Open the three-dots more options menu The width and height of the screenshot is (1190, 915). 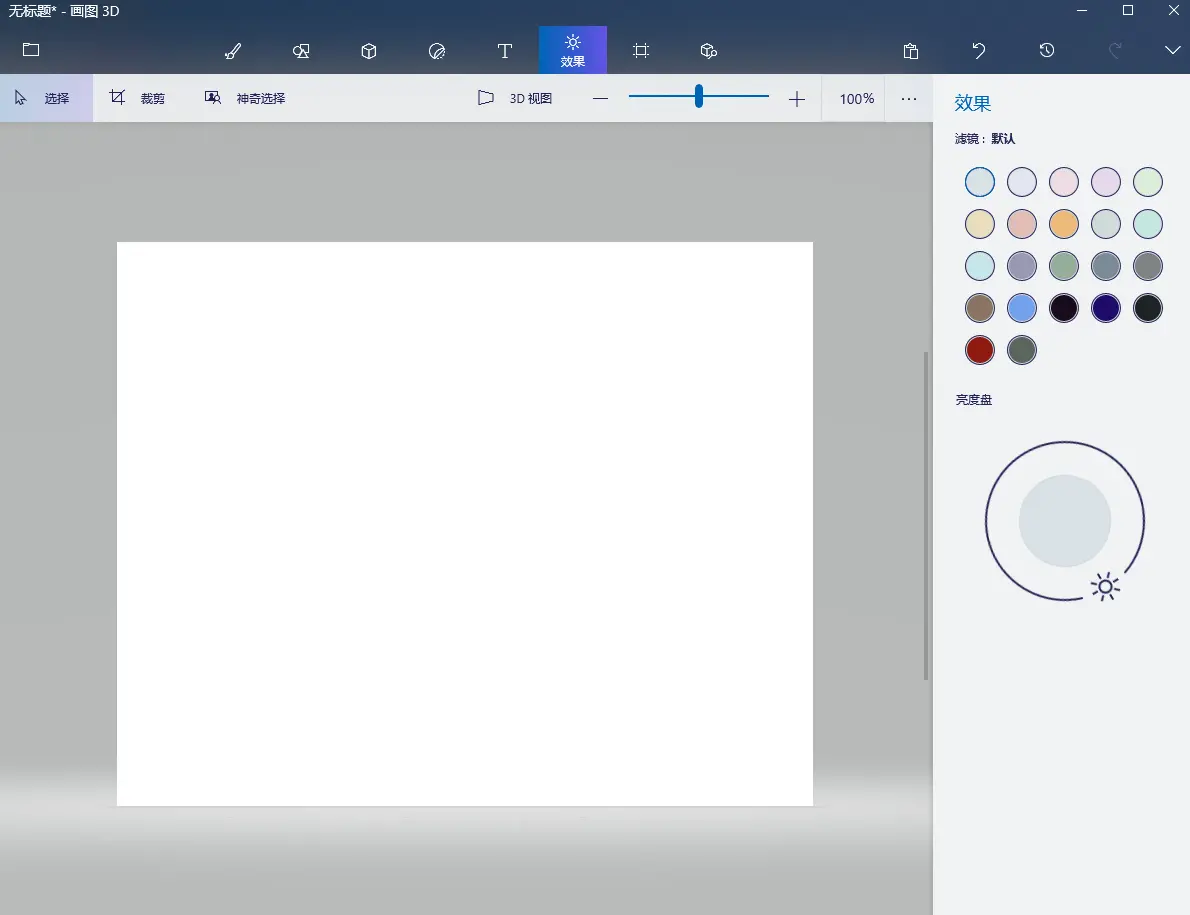[908, 99]
